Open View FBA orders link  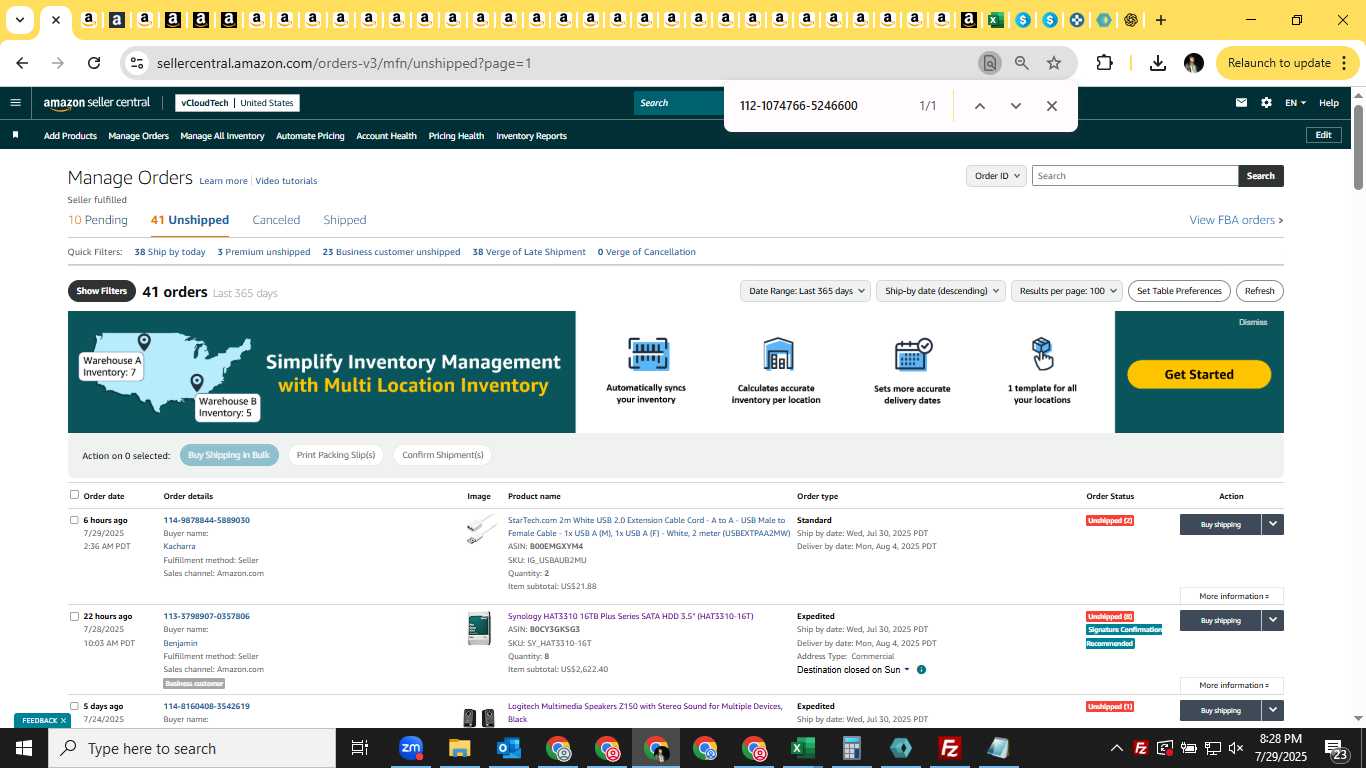pos(1236,220)
